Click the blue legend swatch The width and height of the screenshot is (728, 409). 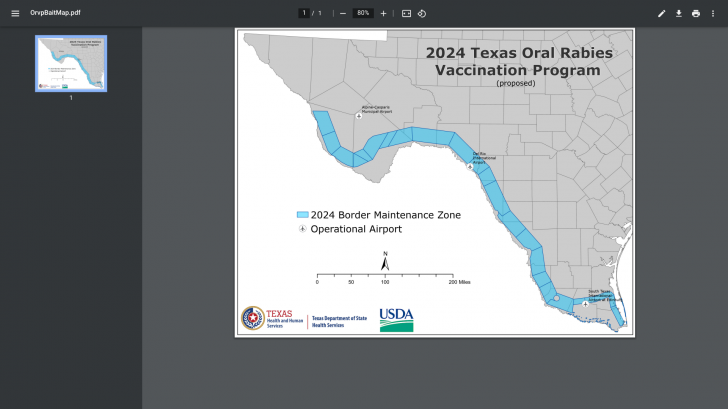click(303, 214)
